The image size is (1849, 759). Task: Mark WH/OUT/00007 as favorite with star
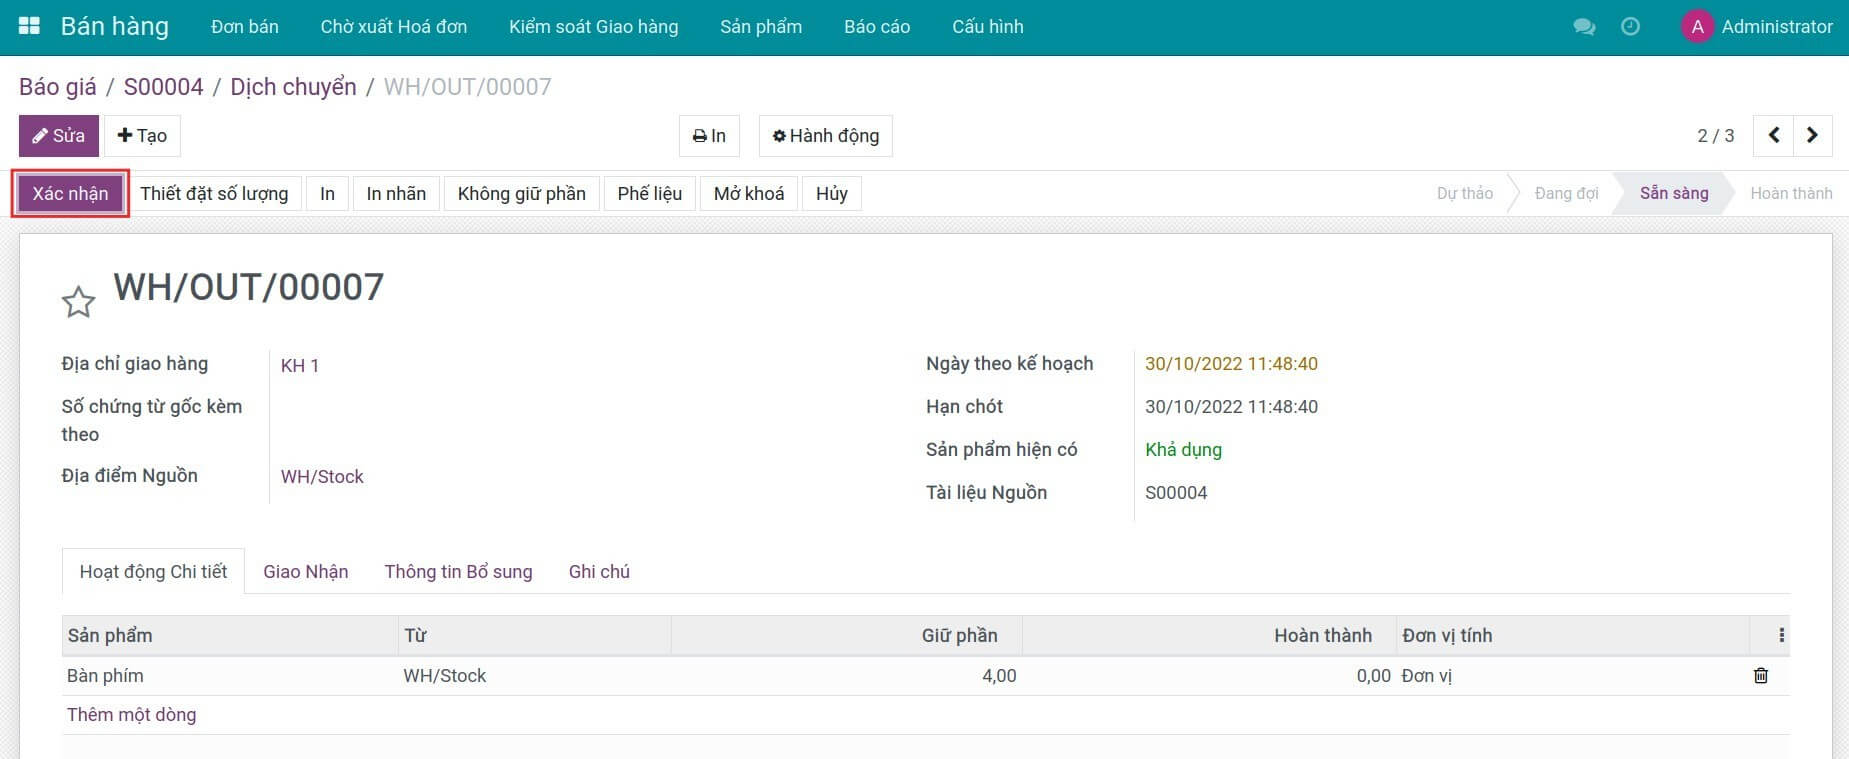click(78, 302)
